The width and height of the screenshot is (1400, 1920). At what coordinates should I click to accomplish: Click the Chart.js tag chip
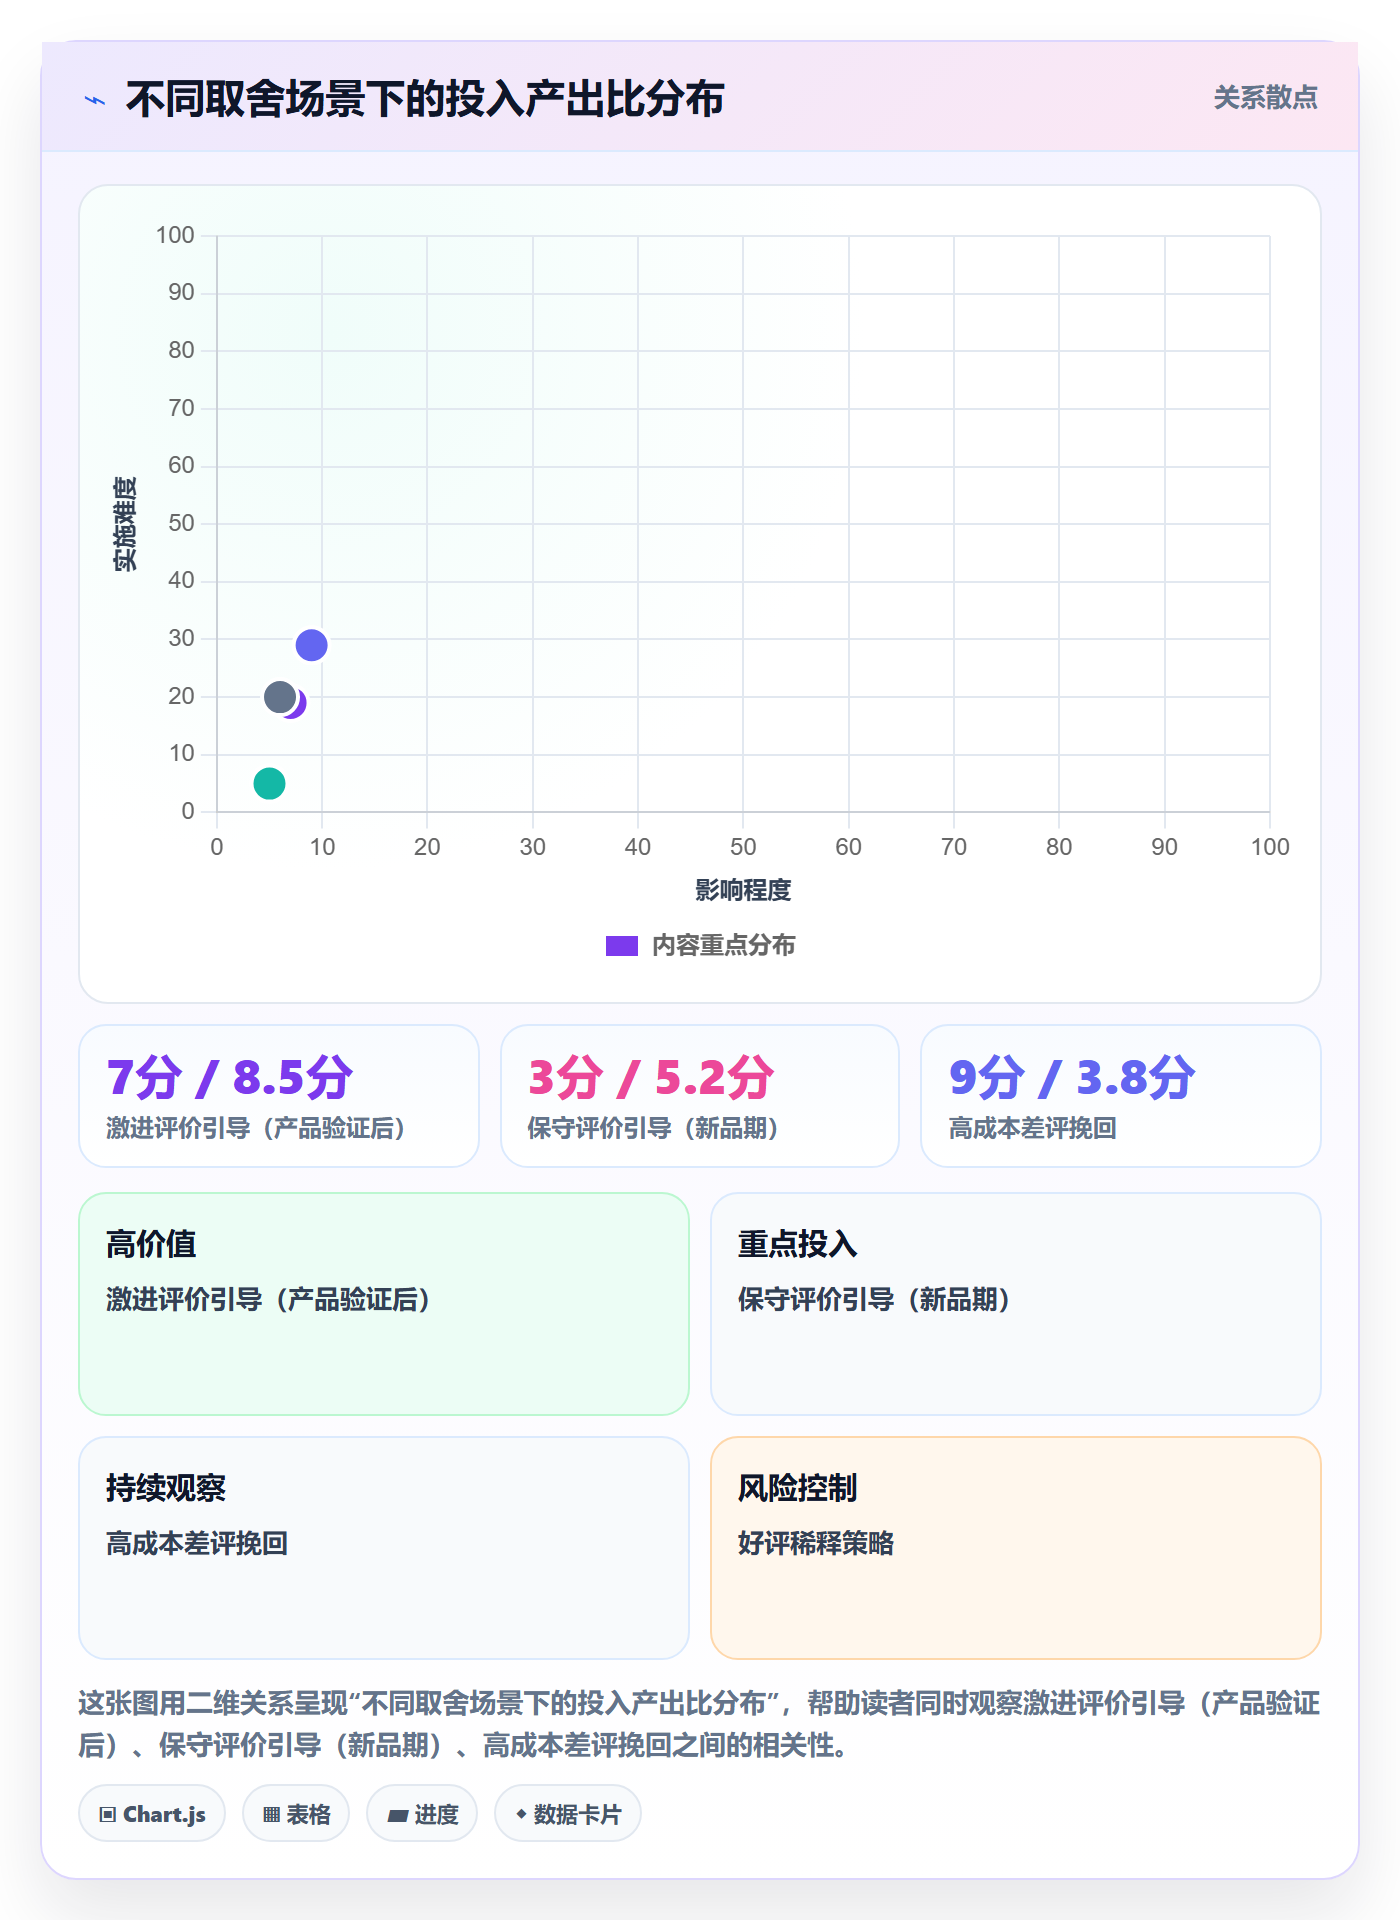152,1814
